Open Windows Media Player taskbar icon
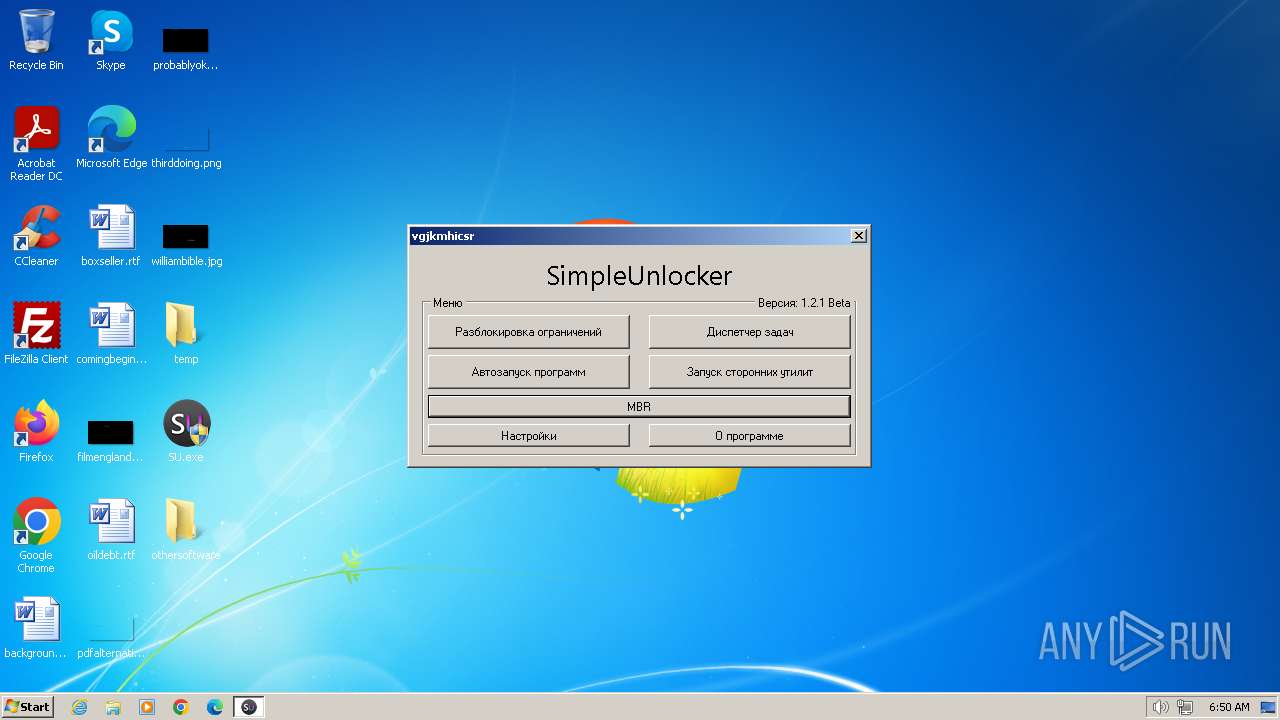 tap(147, 707)
